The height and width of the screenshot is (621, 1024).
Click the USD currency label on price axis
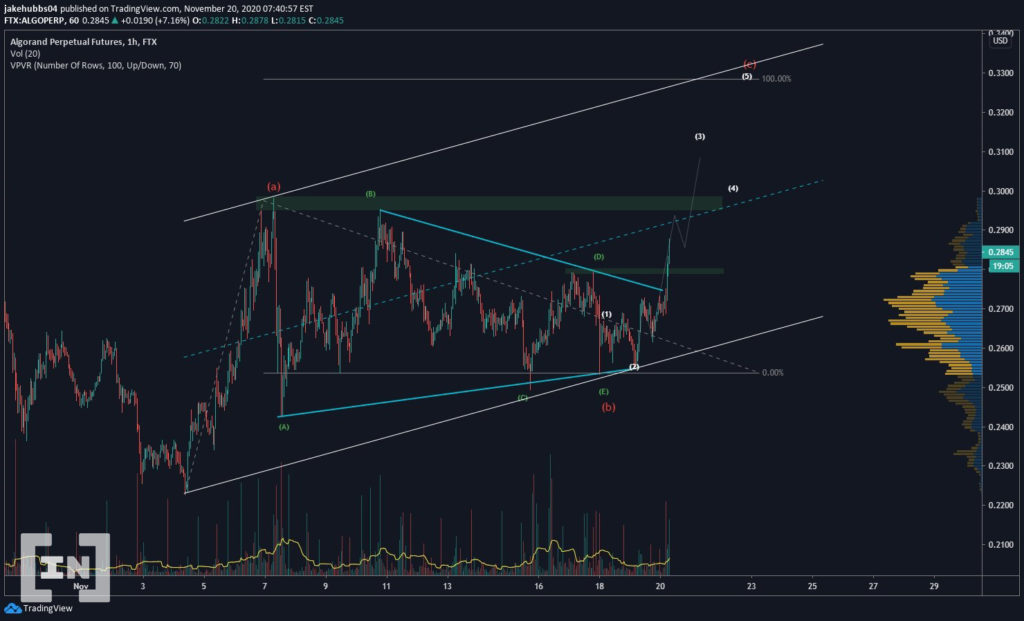point(1000,40)
